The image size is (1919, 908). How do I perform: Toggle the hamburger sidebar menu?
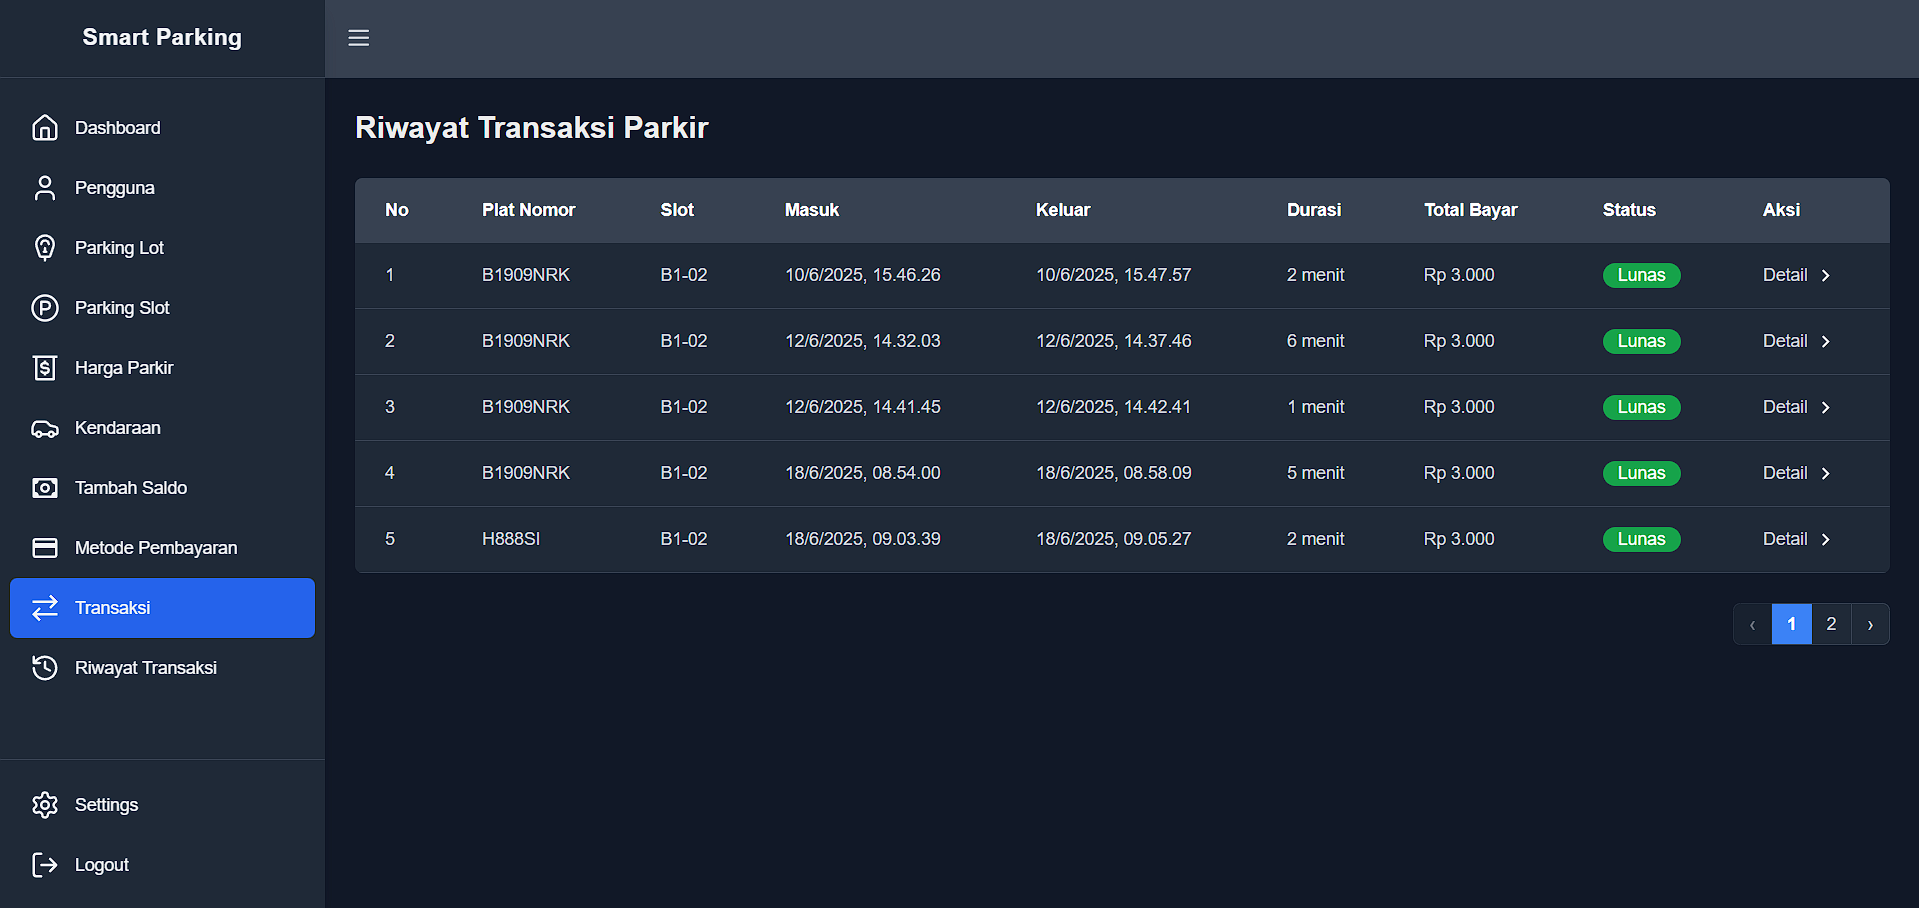pyautogui.click(x=358, y=38)
